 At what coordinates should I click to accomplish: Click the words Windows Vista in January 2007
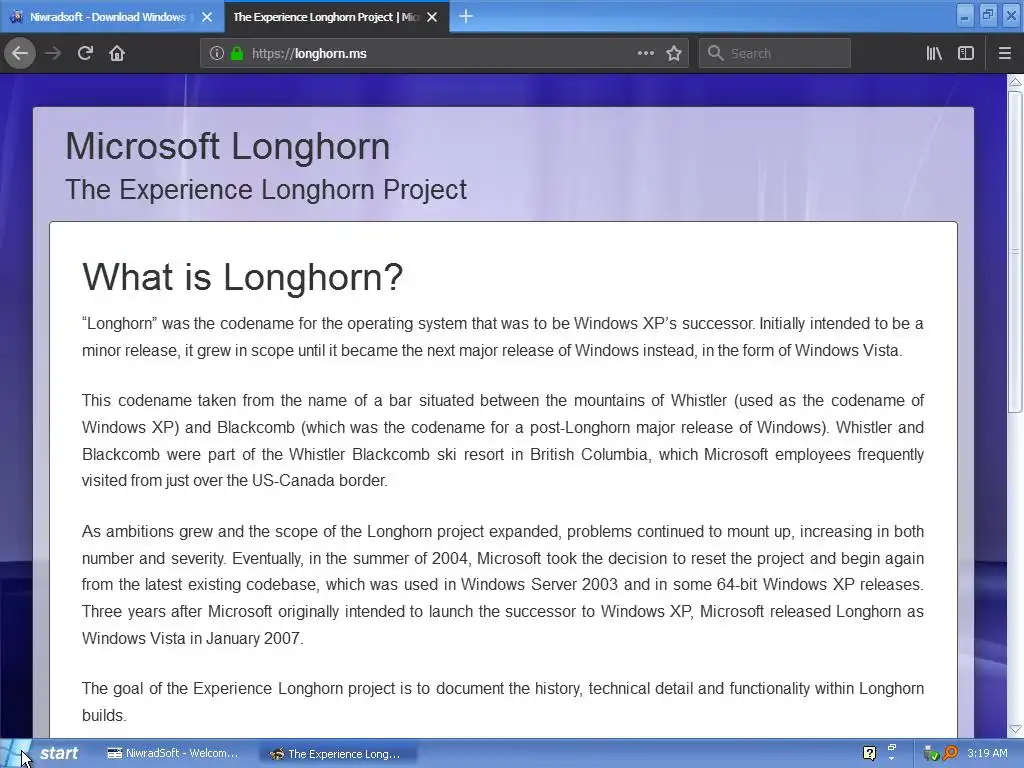tap(192, 638)
